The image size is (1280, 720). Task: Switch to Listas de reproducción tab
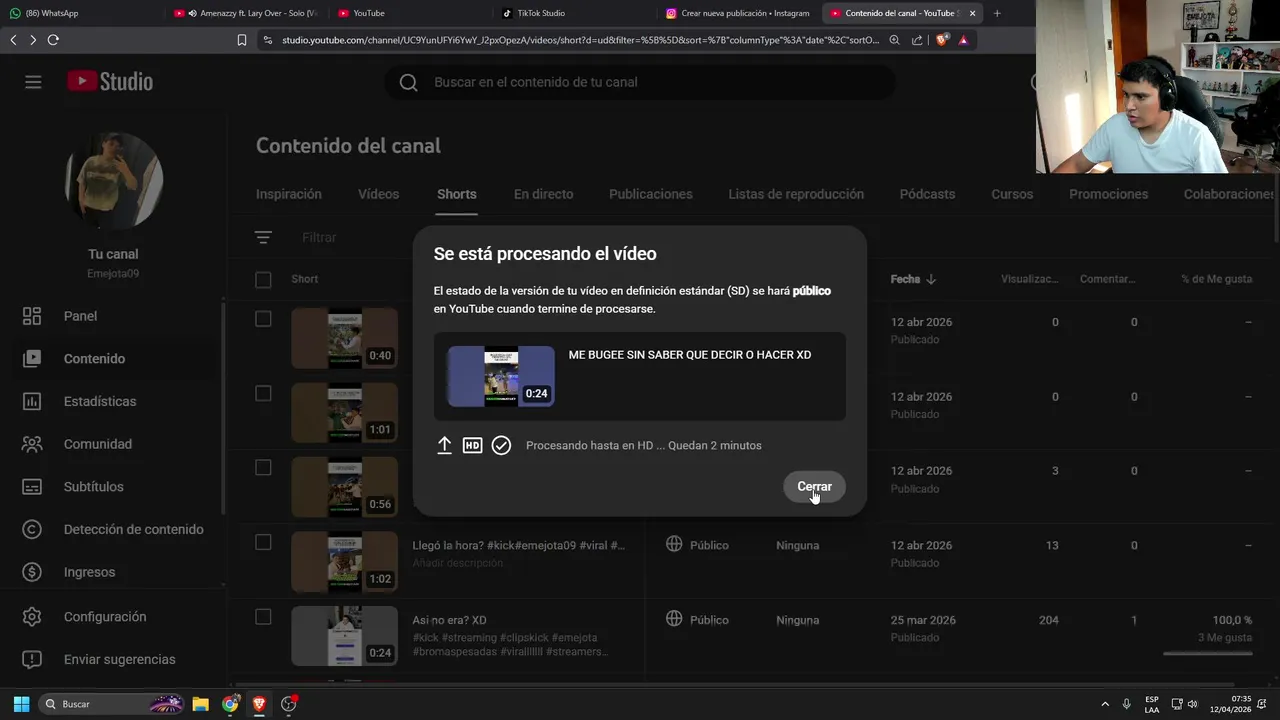[x=796, y=194]
